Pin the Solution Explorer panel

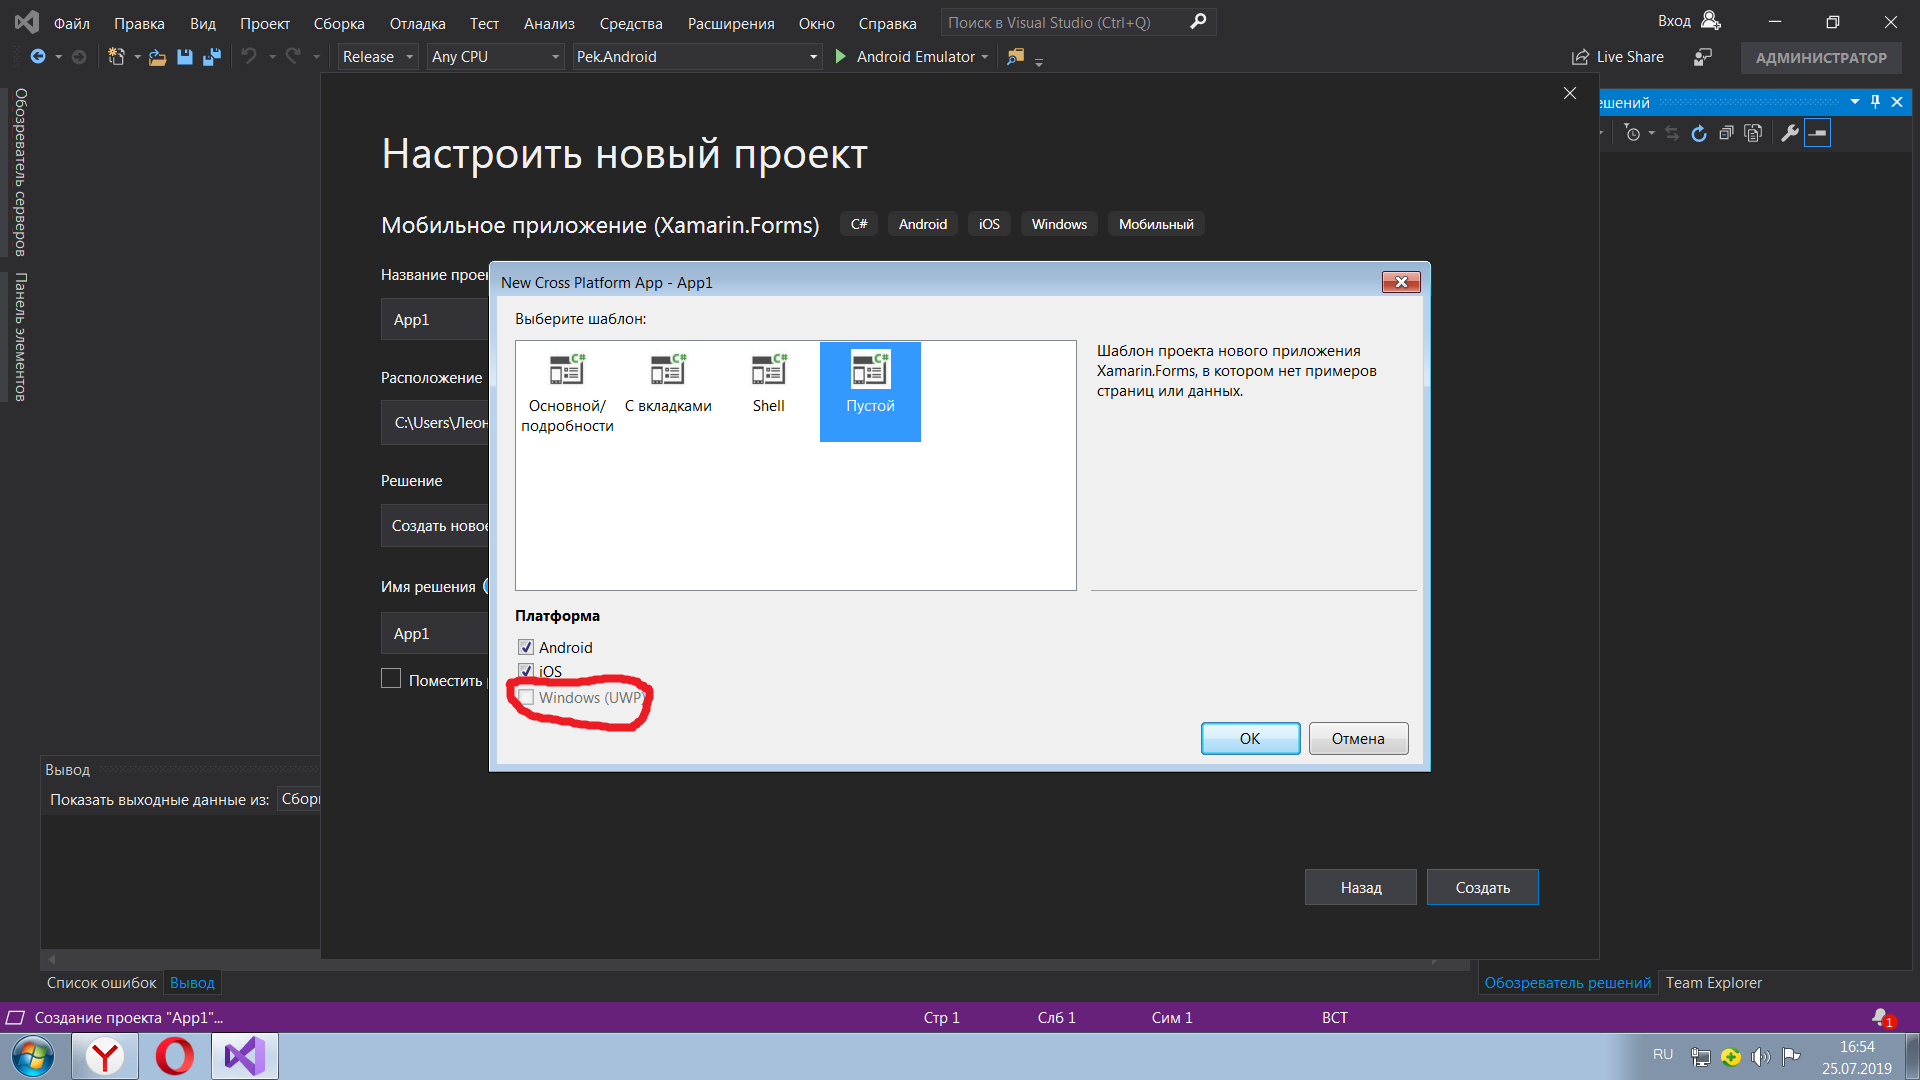click(x=1875, y=102)
